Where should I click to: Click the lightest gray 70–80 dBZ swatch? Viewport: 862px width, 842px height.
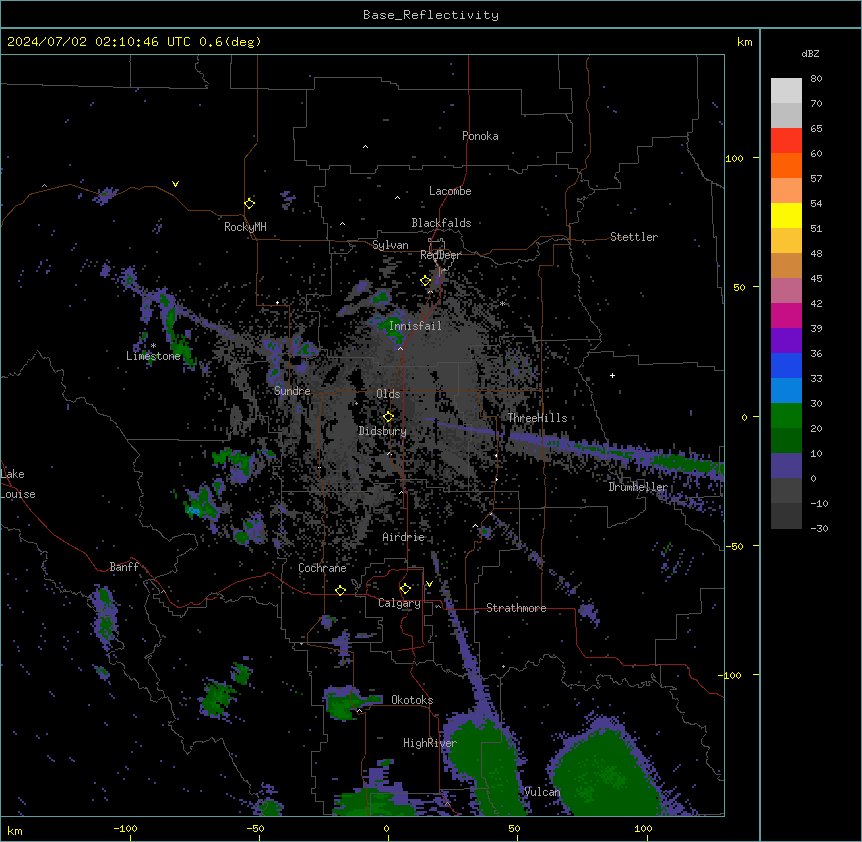(786, 91)
